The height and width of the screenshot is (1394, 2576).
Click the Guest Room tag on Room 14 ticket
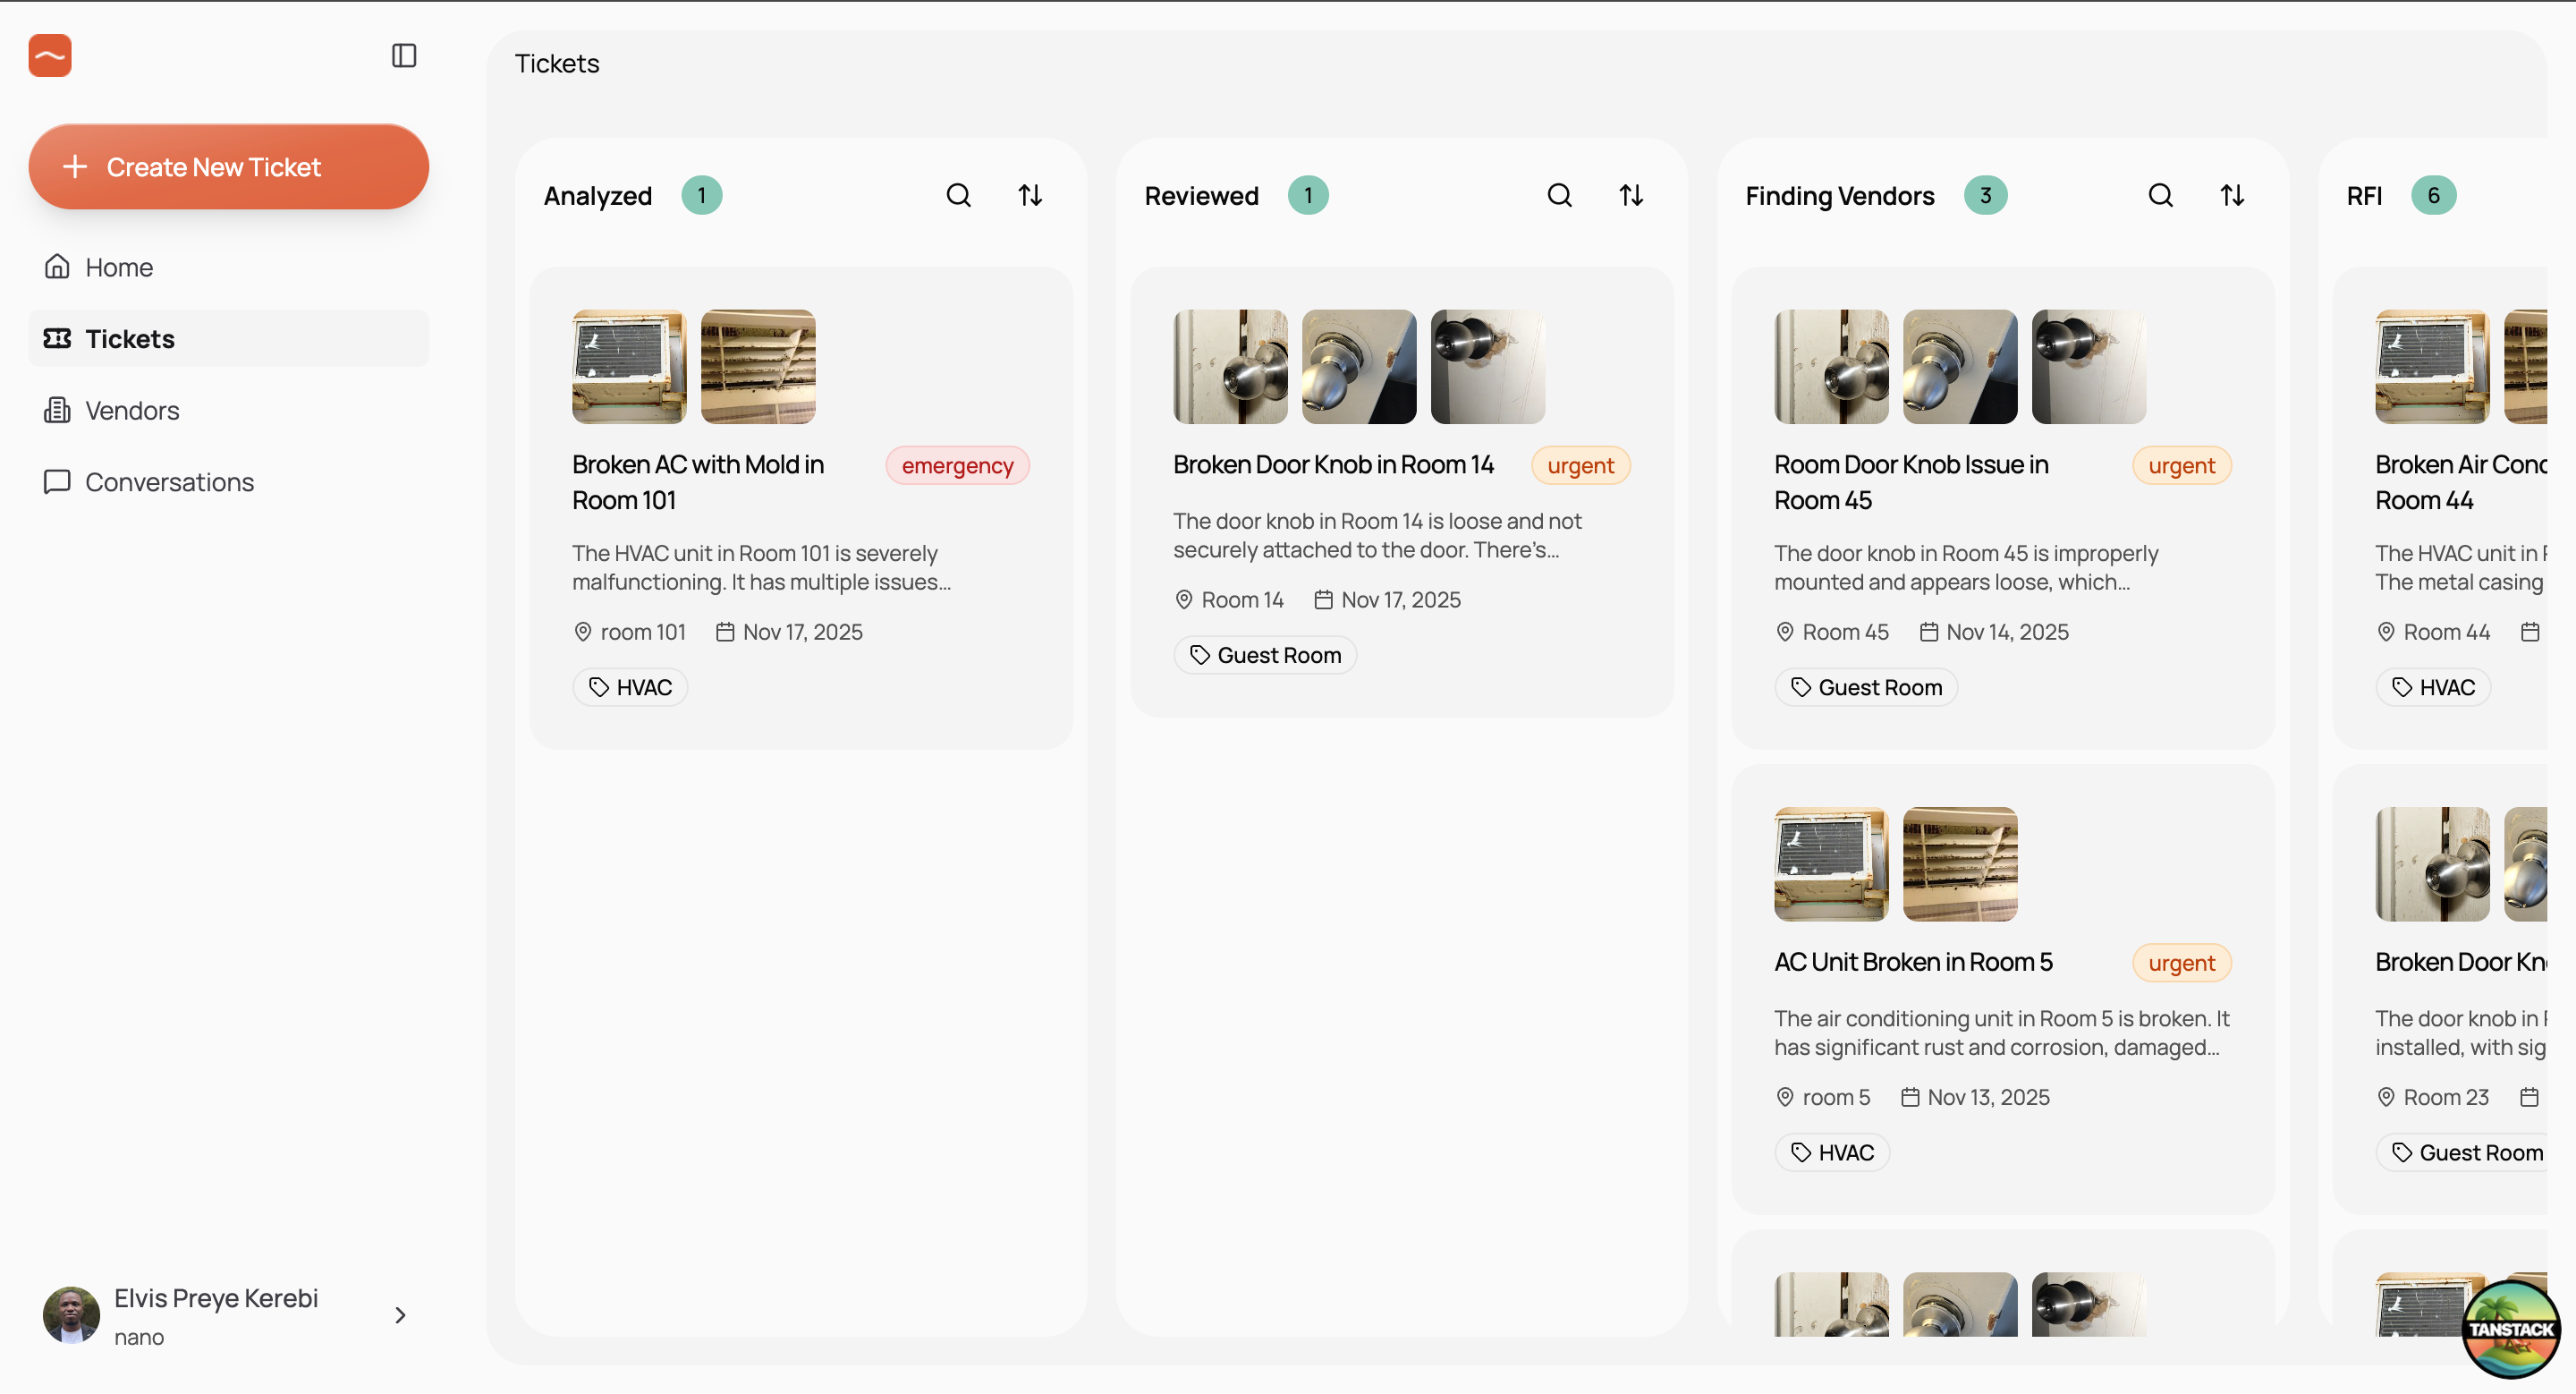coord(1264,655)
